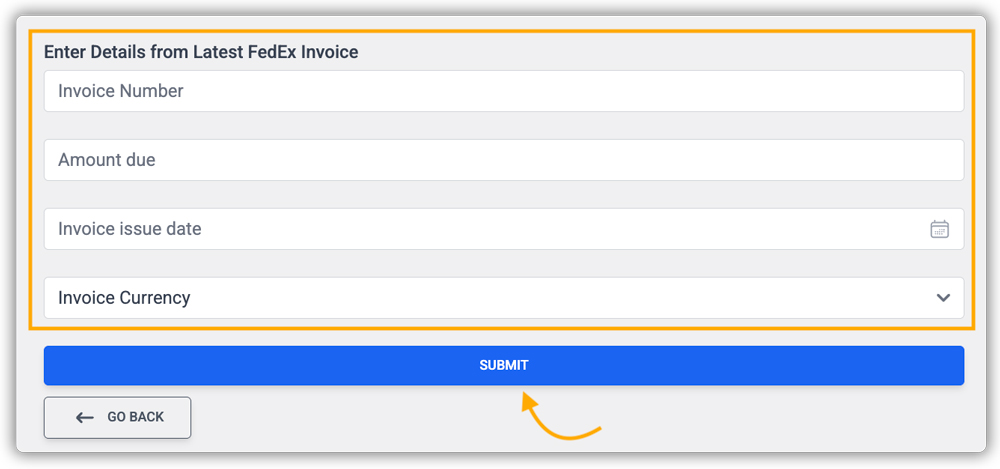The width and height of the screenshot is (1000, 469).
Task: Click the GO BACK button
Action: pyautogui.click(x=117, y=418)
